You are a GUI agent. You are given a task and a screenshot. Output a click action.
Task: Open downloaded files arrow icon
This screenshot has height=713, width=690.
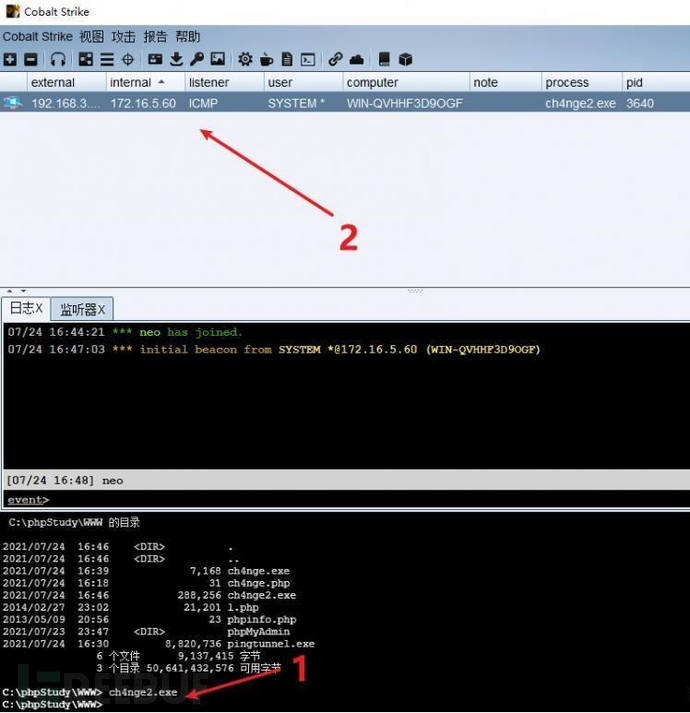pyautogui.click(x=176, y=59)
